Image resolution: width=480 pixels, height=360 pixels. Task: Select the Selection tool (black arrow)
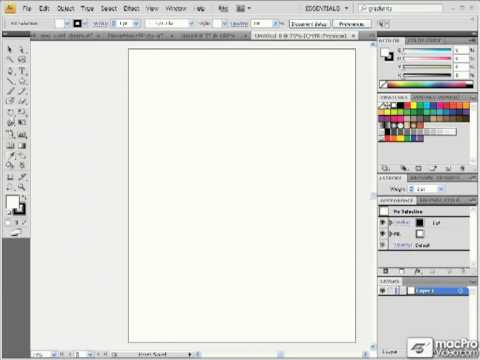point(10,50)
